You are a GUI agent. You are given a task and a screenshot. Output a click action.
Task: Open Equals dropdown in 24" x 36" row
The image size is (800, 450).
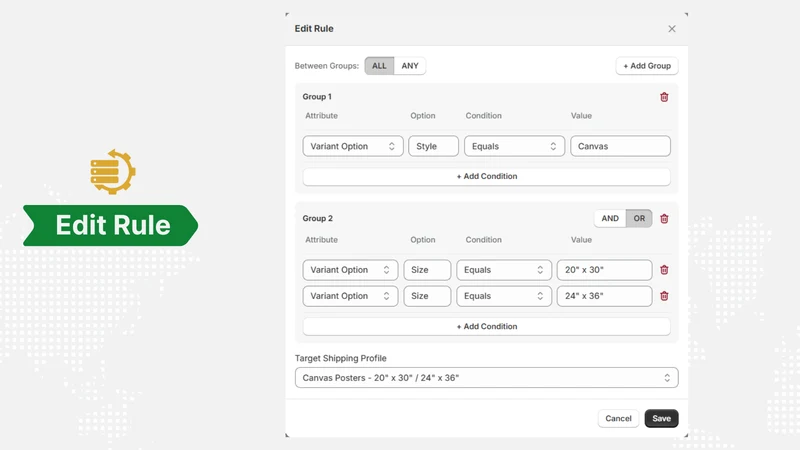tap(504, 296)
